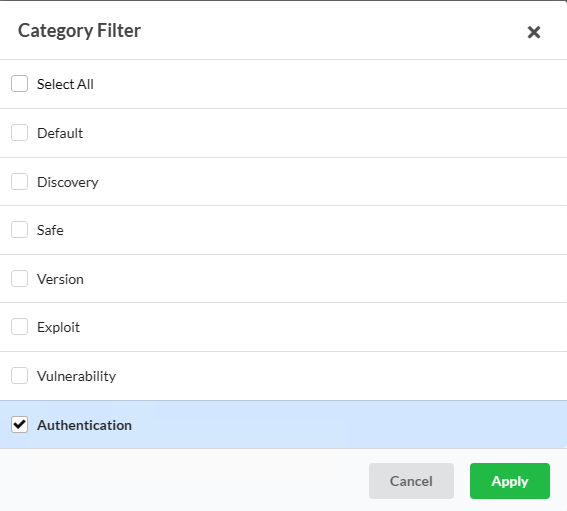The width and height of the screenshot is (567, 511).
Task: Tick the Select All checkbox
Action: pos(20,84)
